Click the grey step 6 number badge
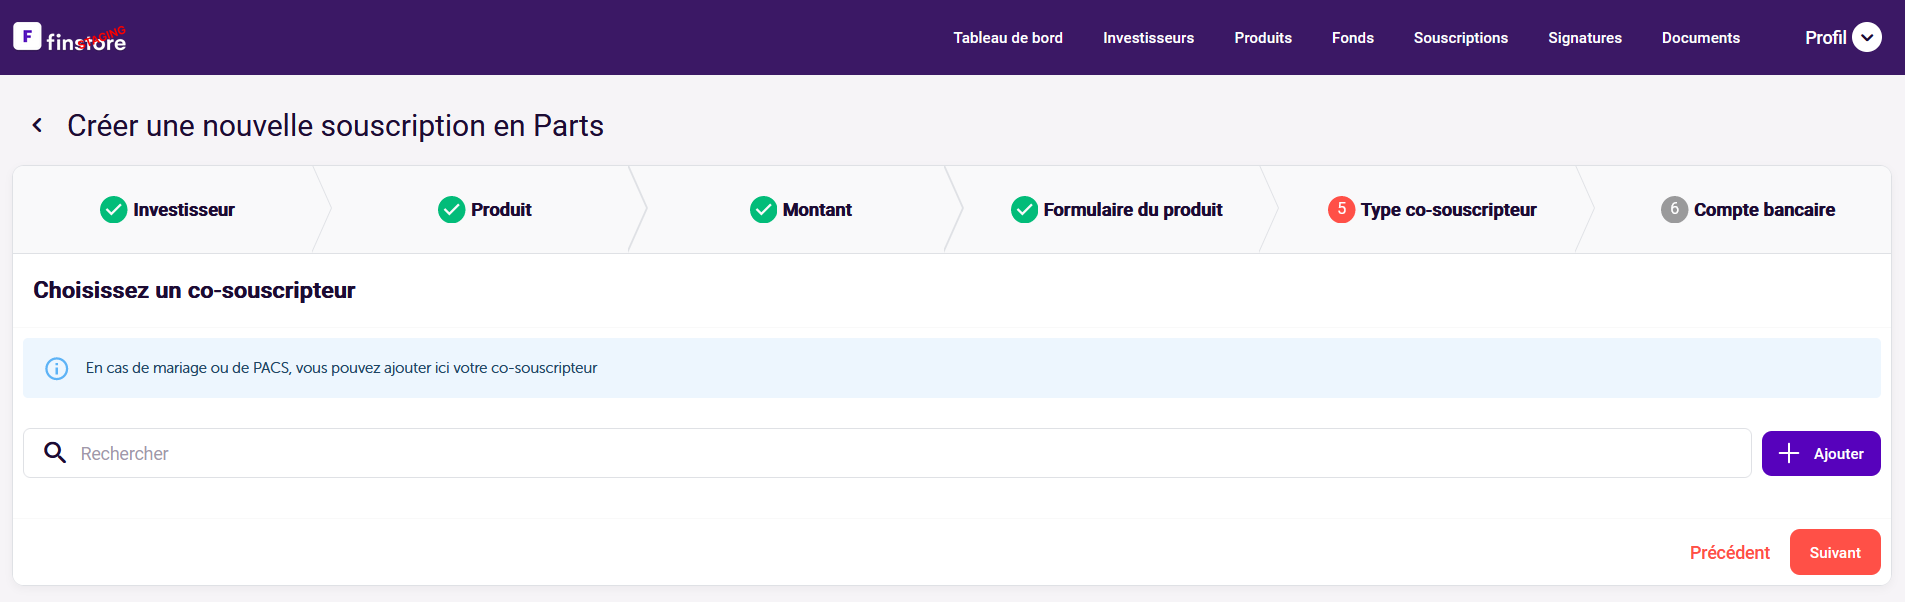Viewport: 1905px width, 602px height. click(x=1674, y=209)
